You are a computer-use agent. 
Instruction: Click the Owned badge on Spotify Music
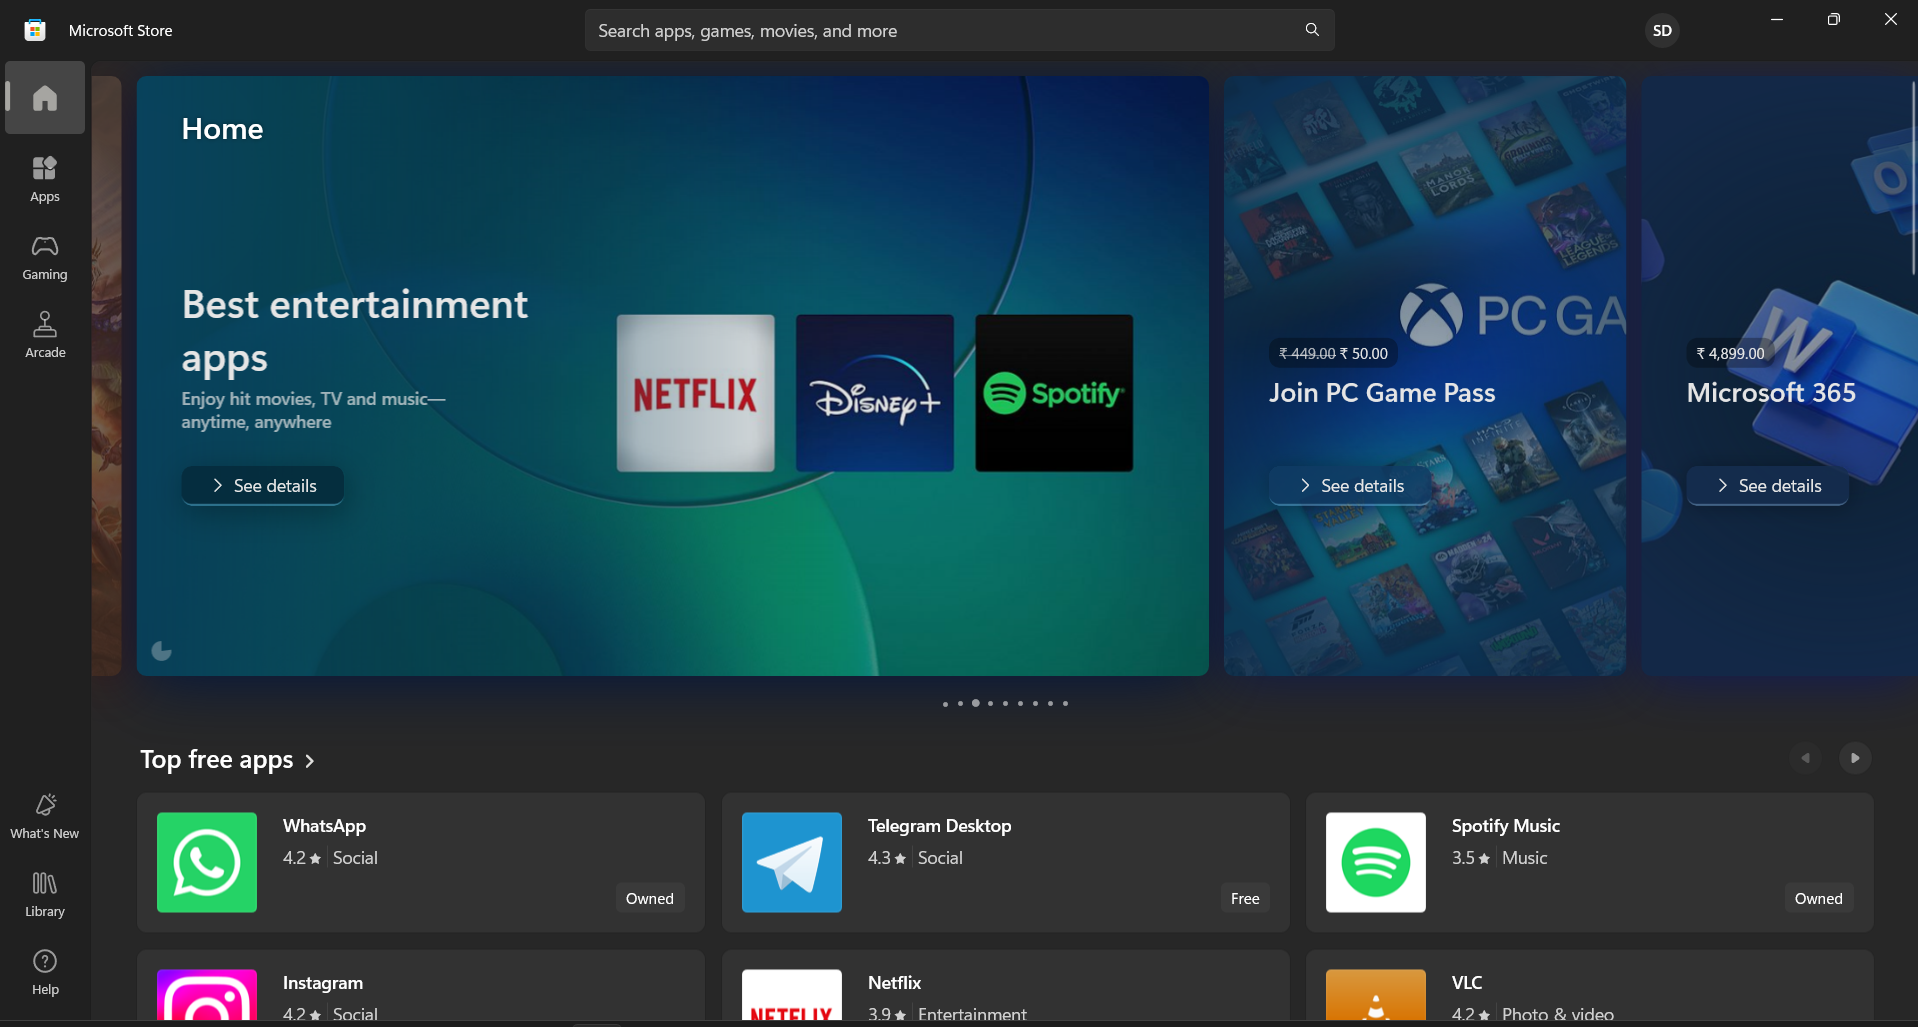tap(1818, 898)
